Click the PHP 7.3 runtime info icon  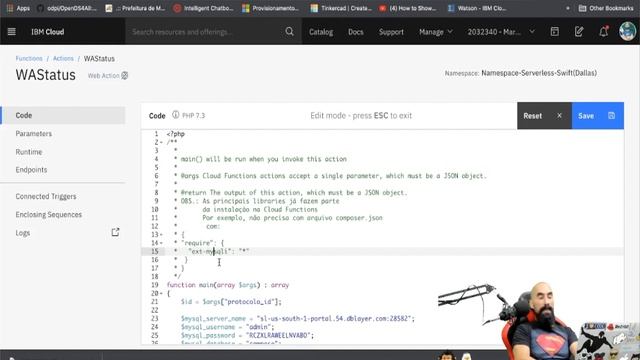176,115
